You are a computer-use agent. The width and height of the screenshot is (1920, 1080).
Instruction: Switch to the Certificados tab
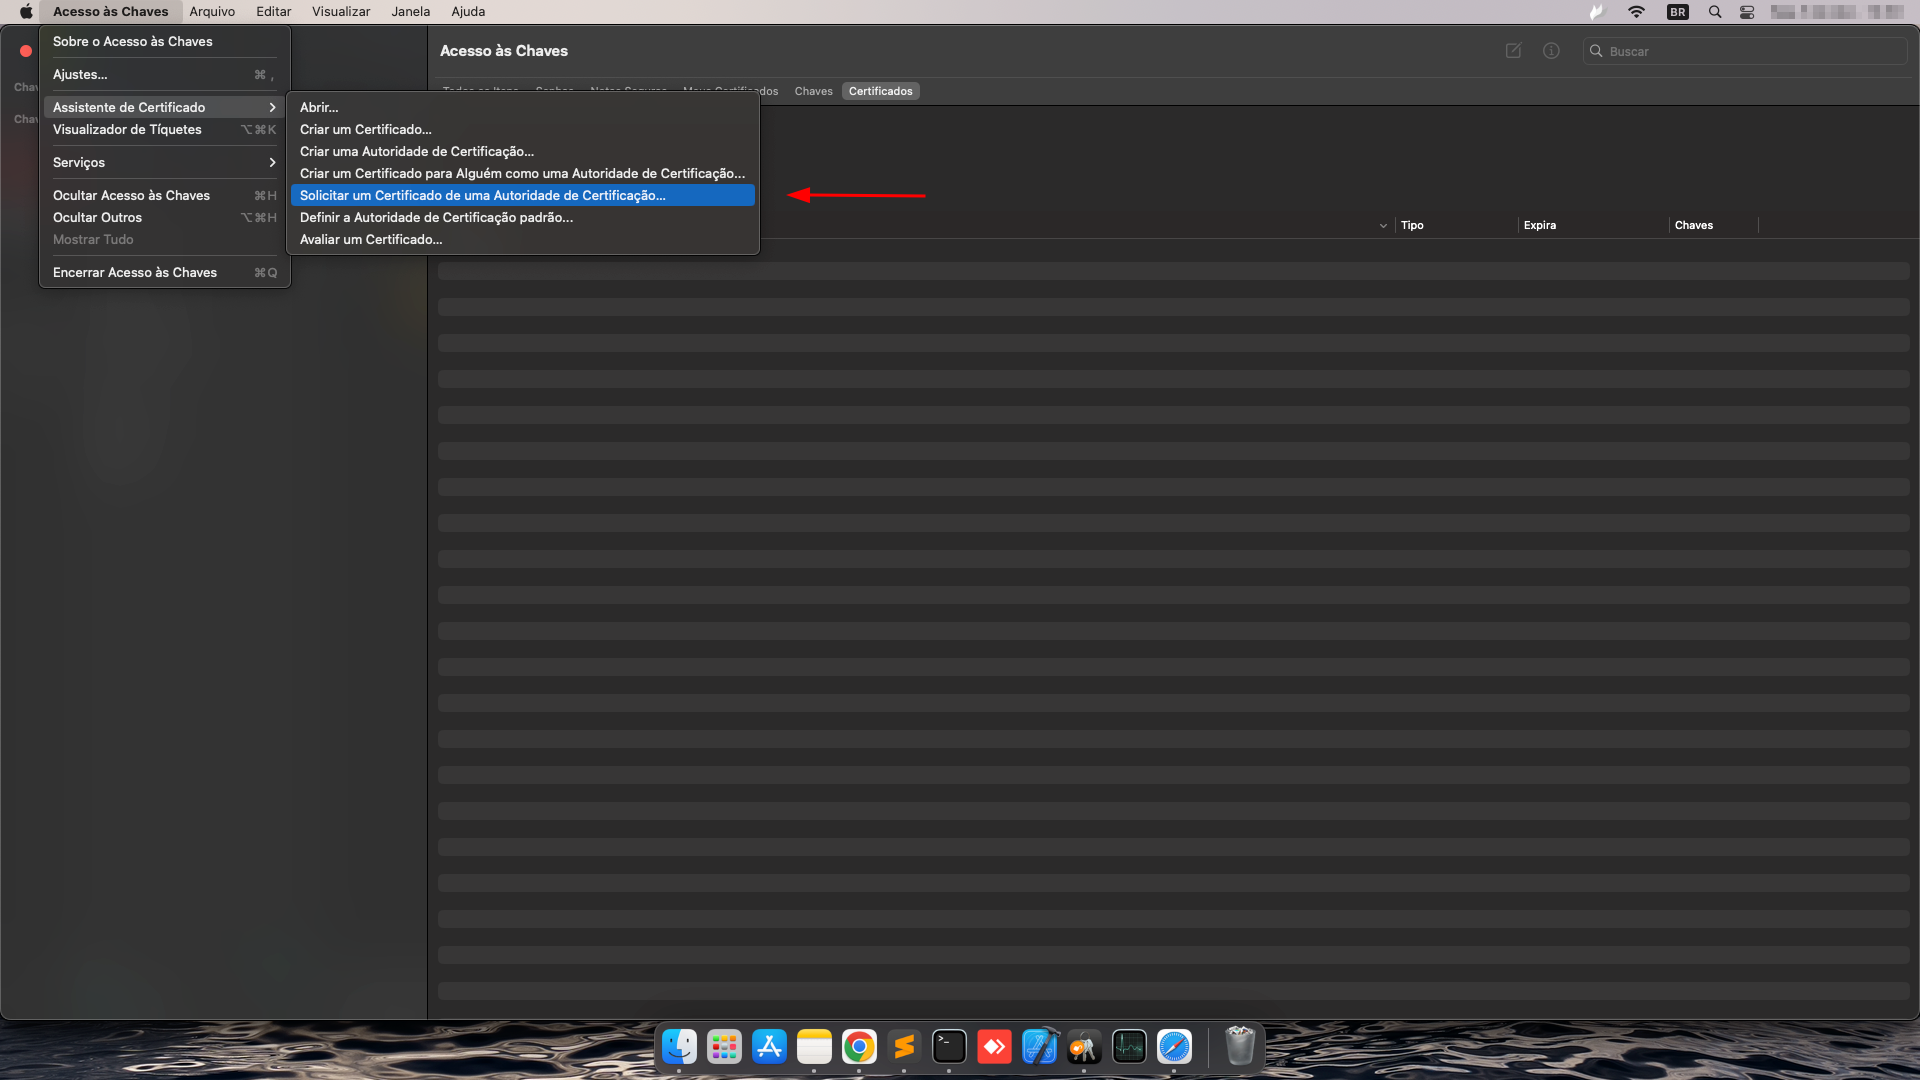880,91
